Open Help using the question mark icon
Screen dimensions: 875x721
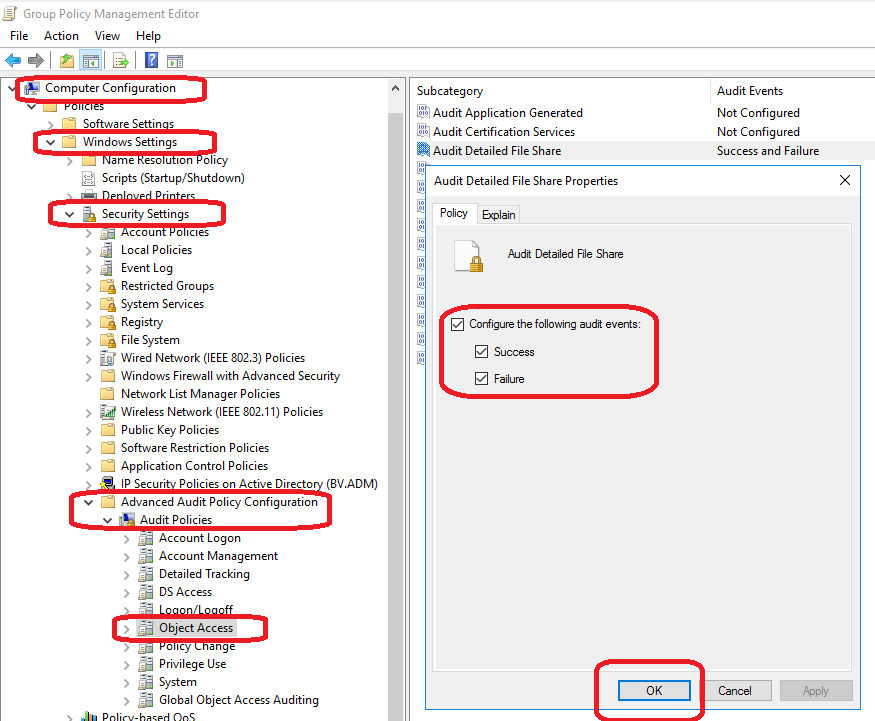[x=152, y=61]
